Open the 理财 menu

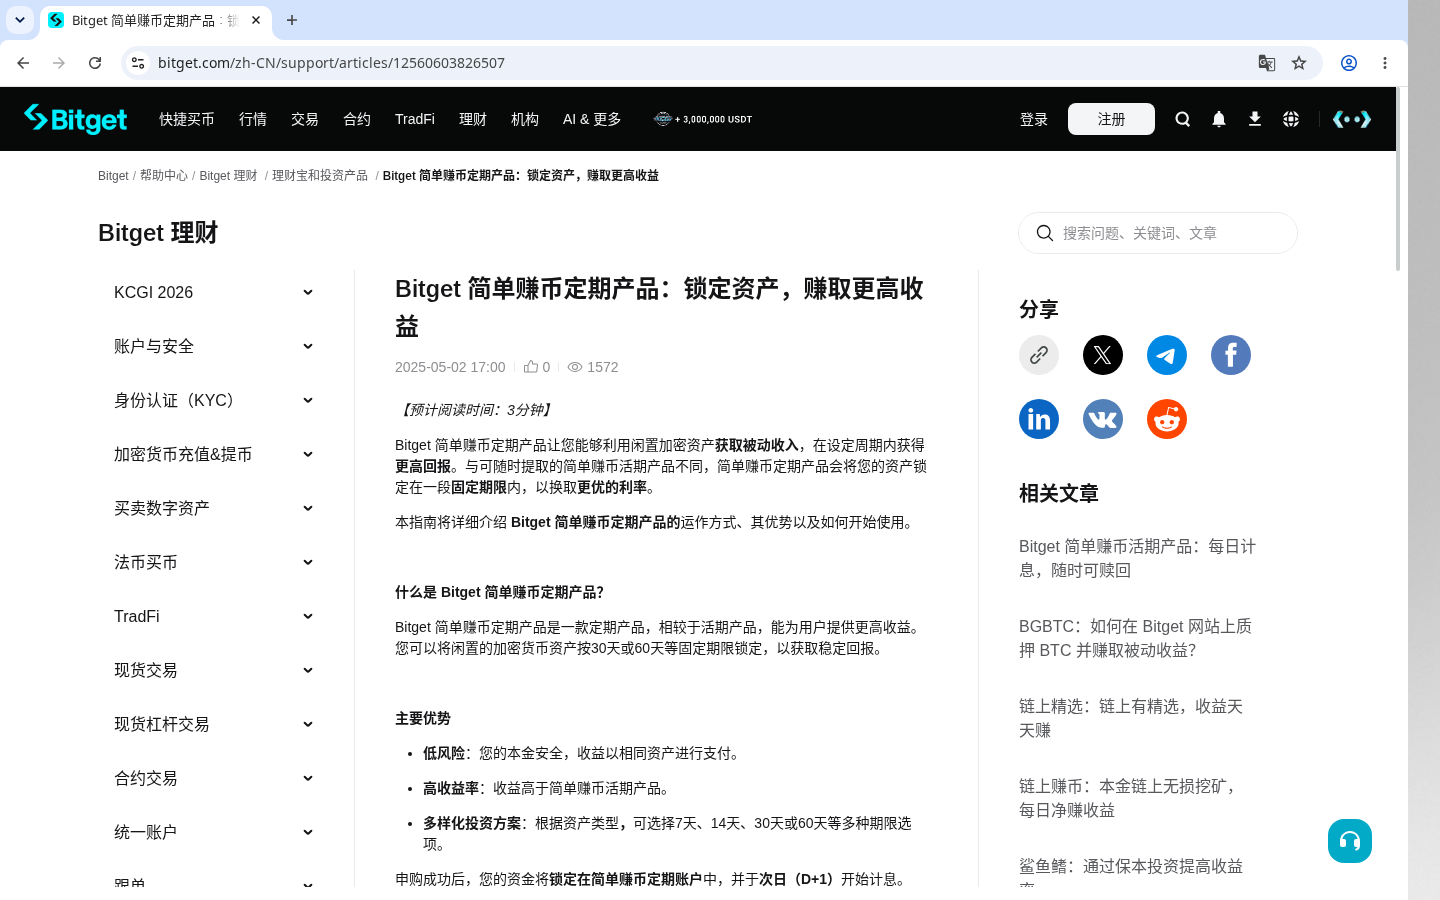click(x=473, y=119)
